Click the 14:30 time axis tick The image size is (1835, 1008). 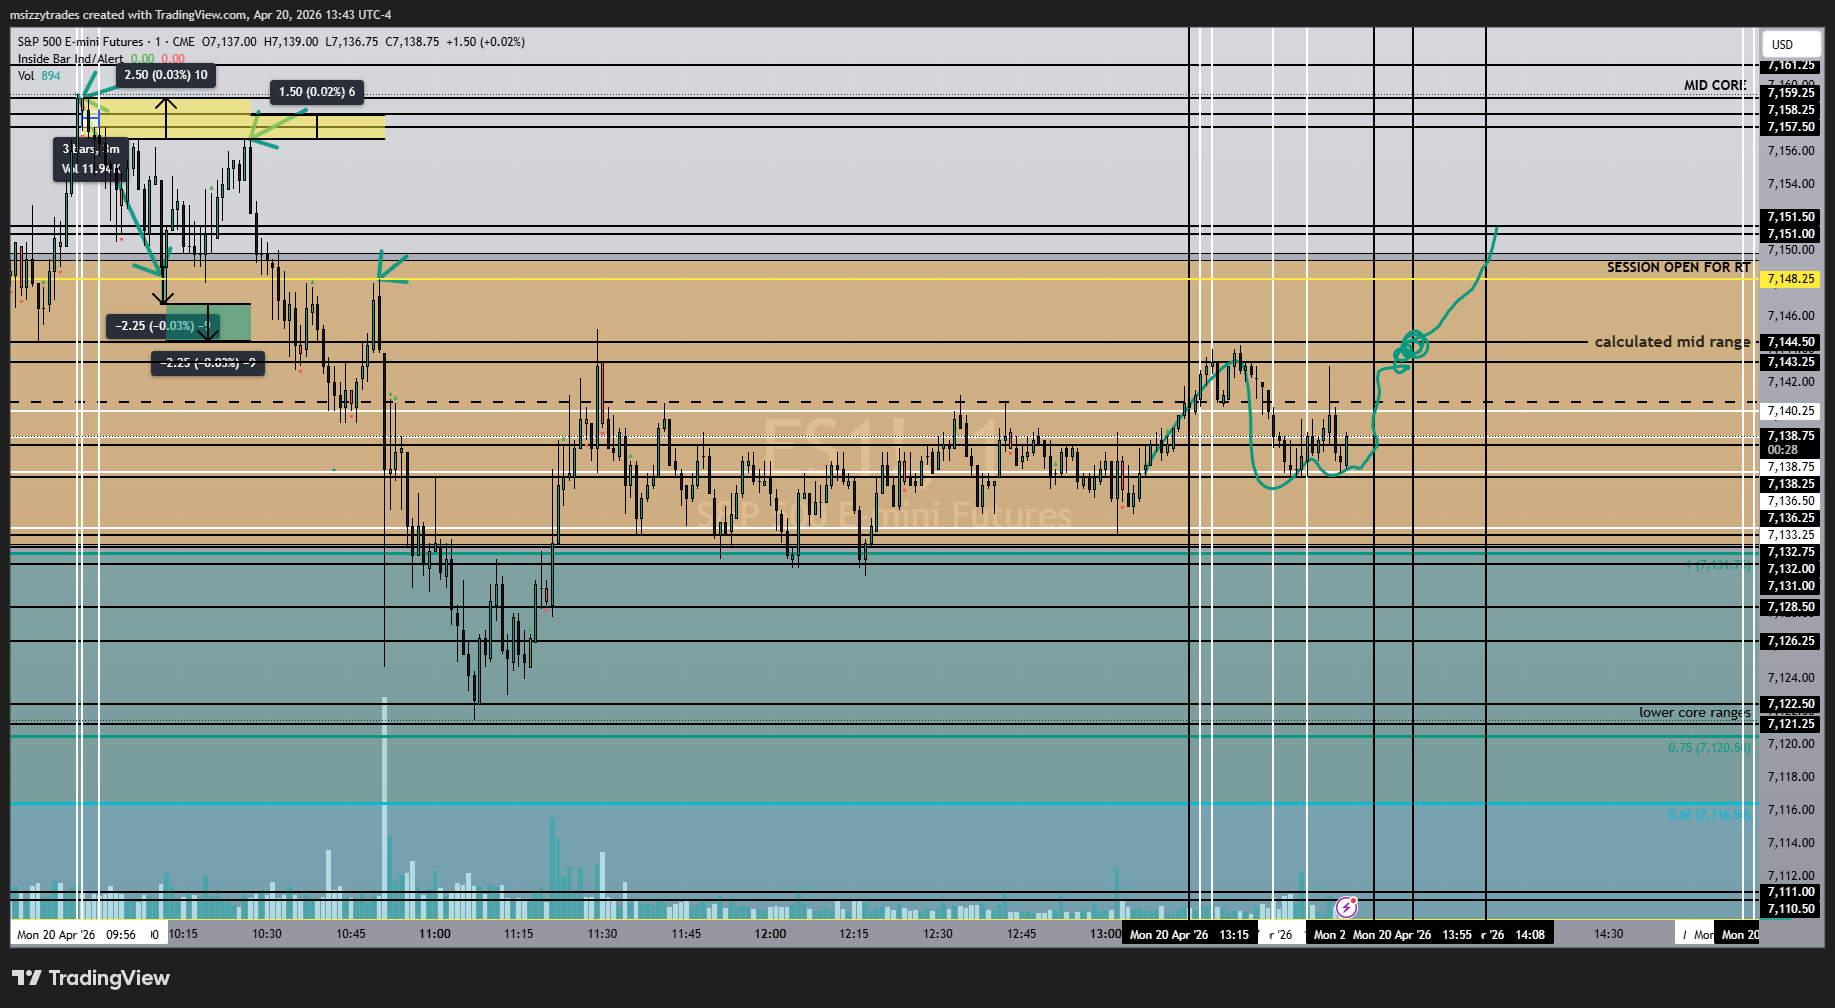click(1609, 935)
